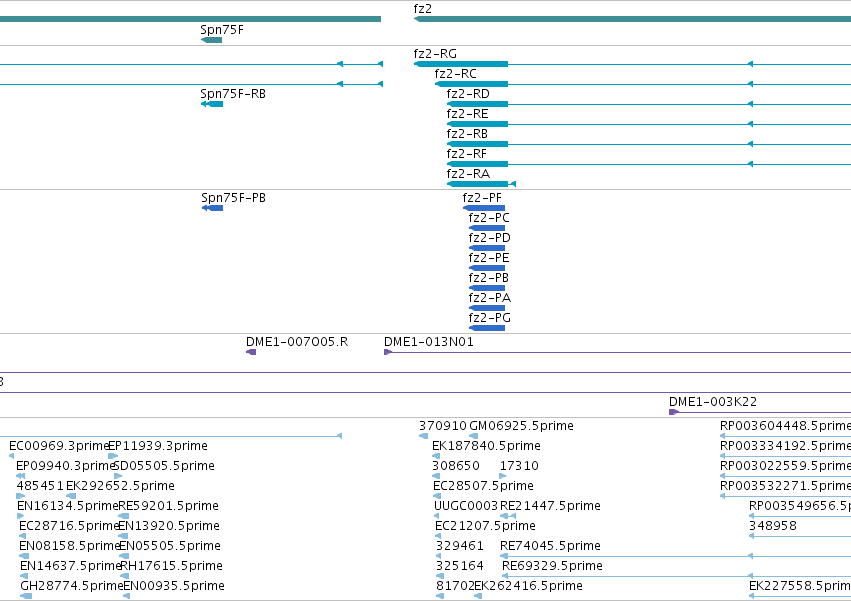
Task: Click the RE59201.5prime EST
Action: 124,516
